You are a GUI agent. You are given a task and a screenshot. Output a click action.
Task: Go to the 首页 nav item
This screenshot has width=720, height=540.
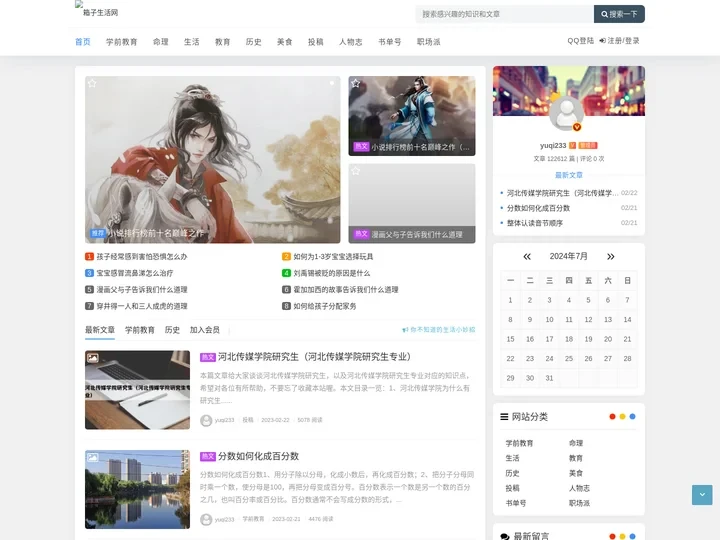(x=83, y=42)
